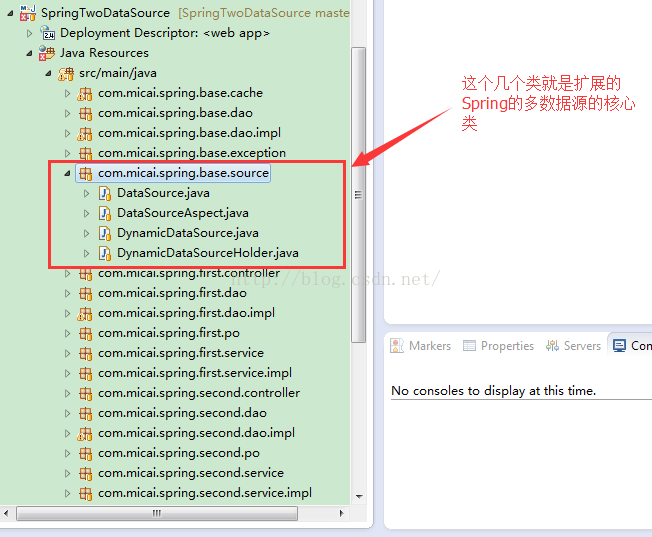Click the DynamicDataSource.java file icon
This screenshot has height=537, width=652.
(x=105, y=233)
